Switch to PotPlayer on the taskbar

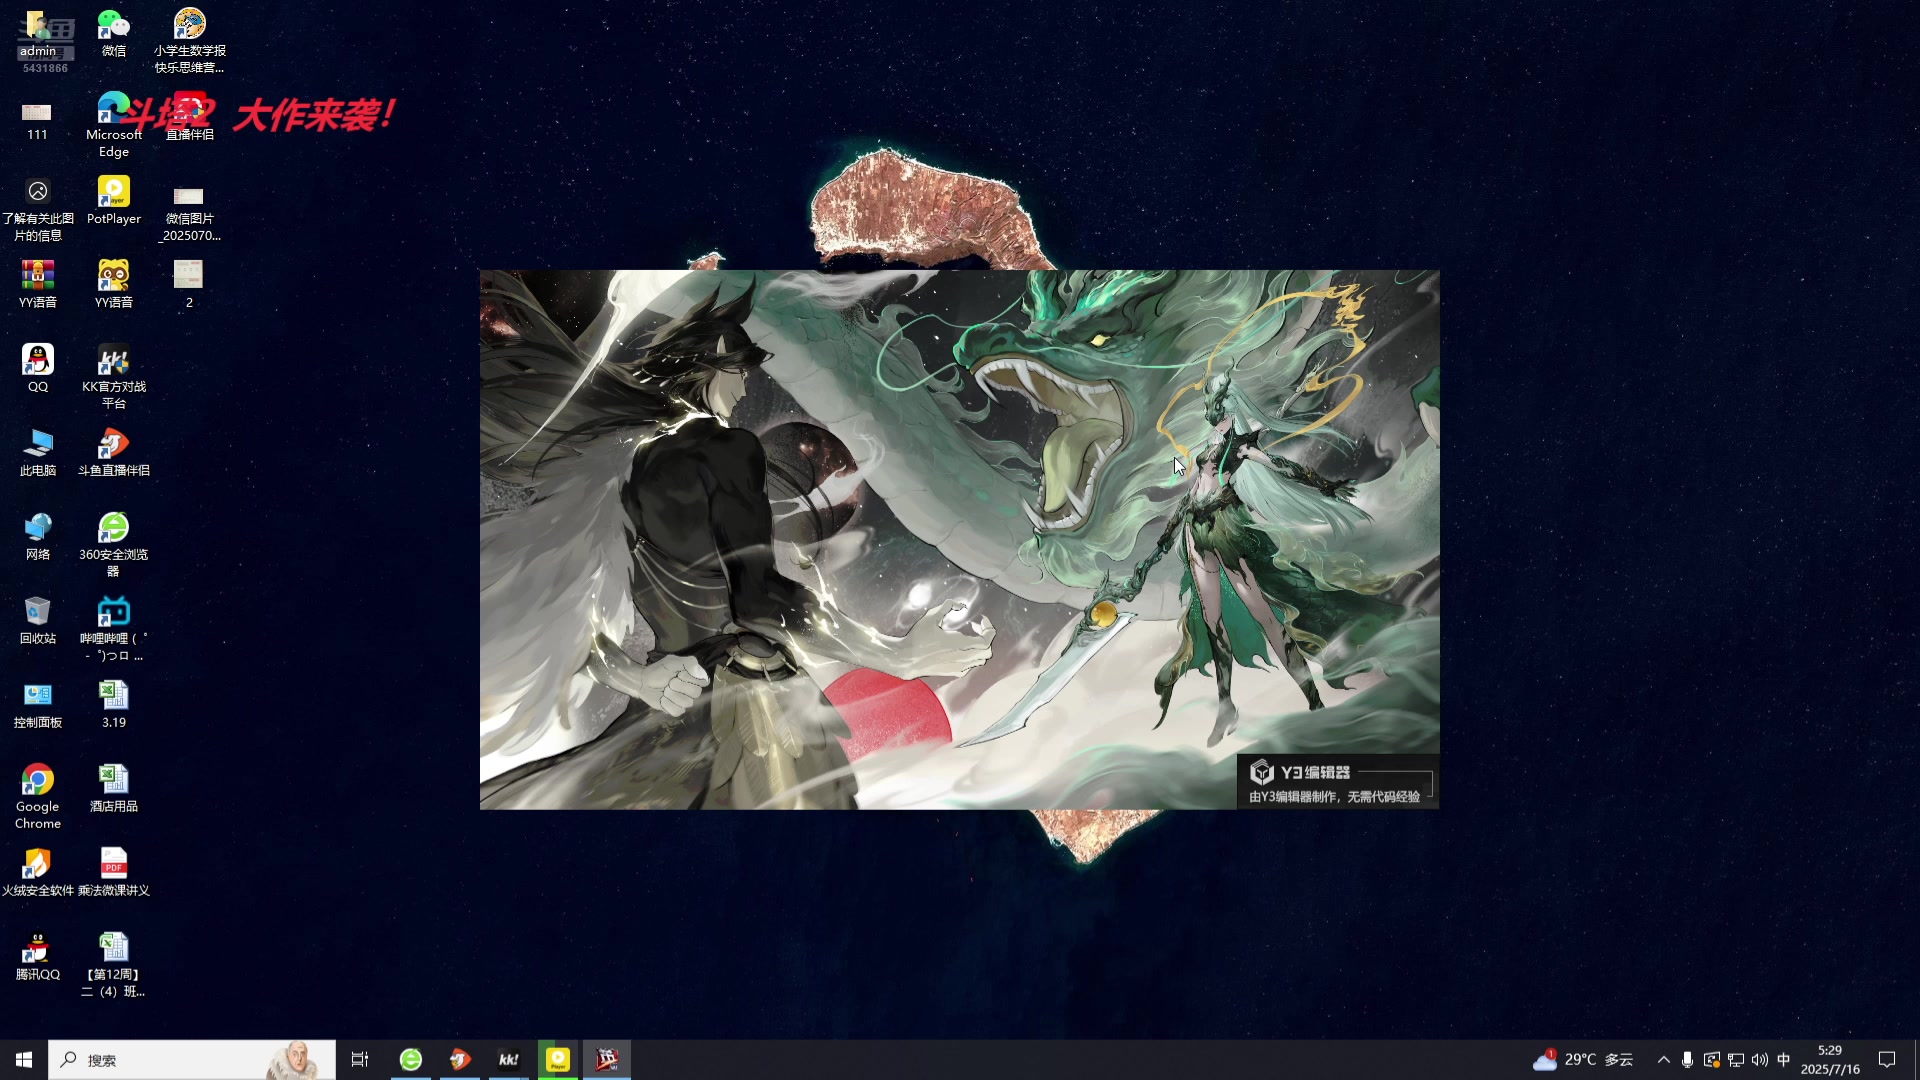click(558, 1060)
